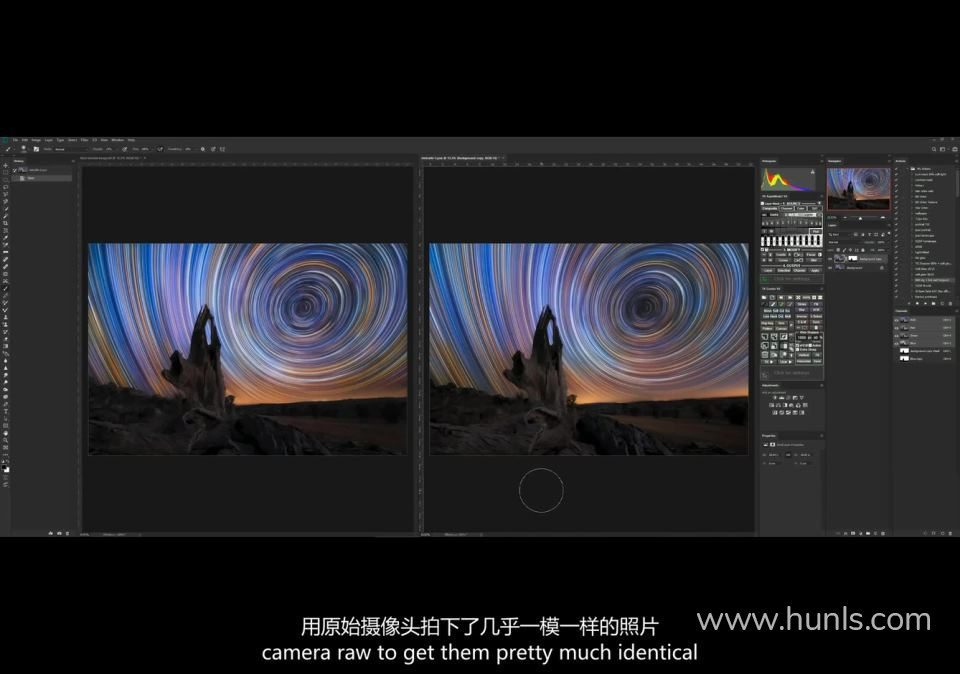Create new document from current state

51,533
